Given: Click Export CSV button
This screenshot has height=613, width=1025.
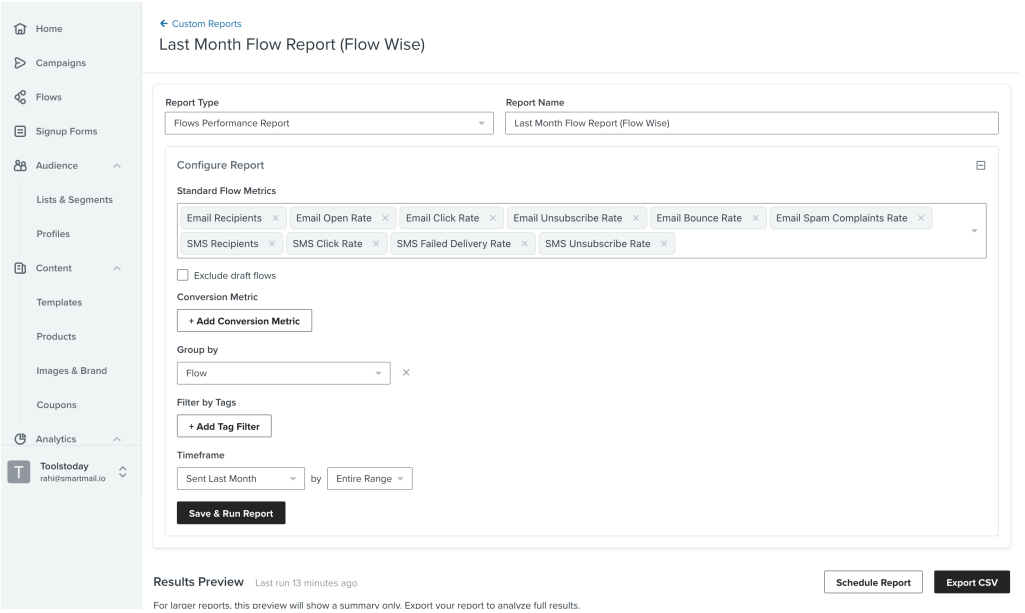Looking at the screenshot, I should tap(972, 582).
